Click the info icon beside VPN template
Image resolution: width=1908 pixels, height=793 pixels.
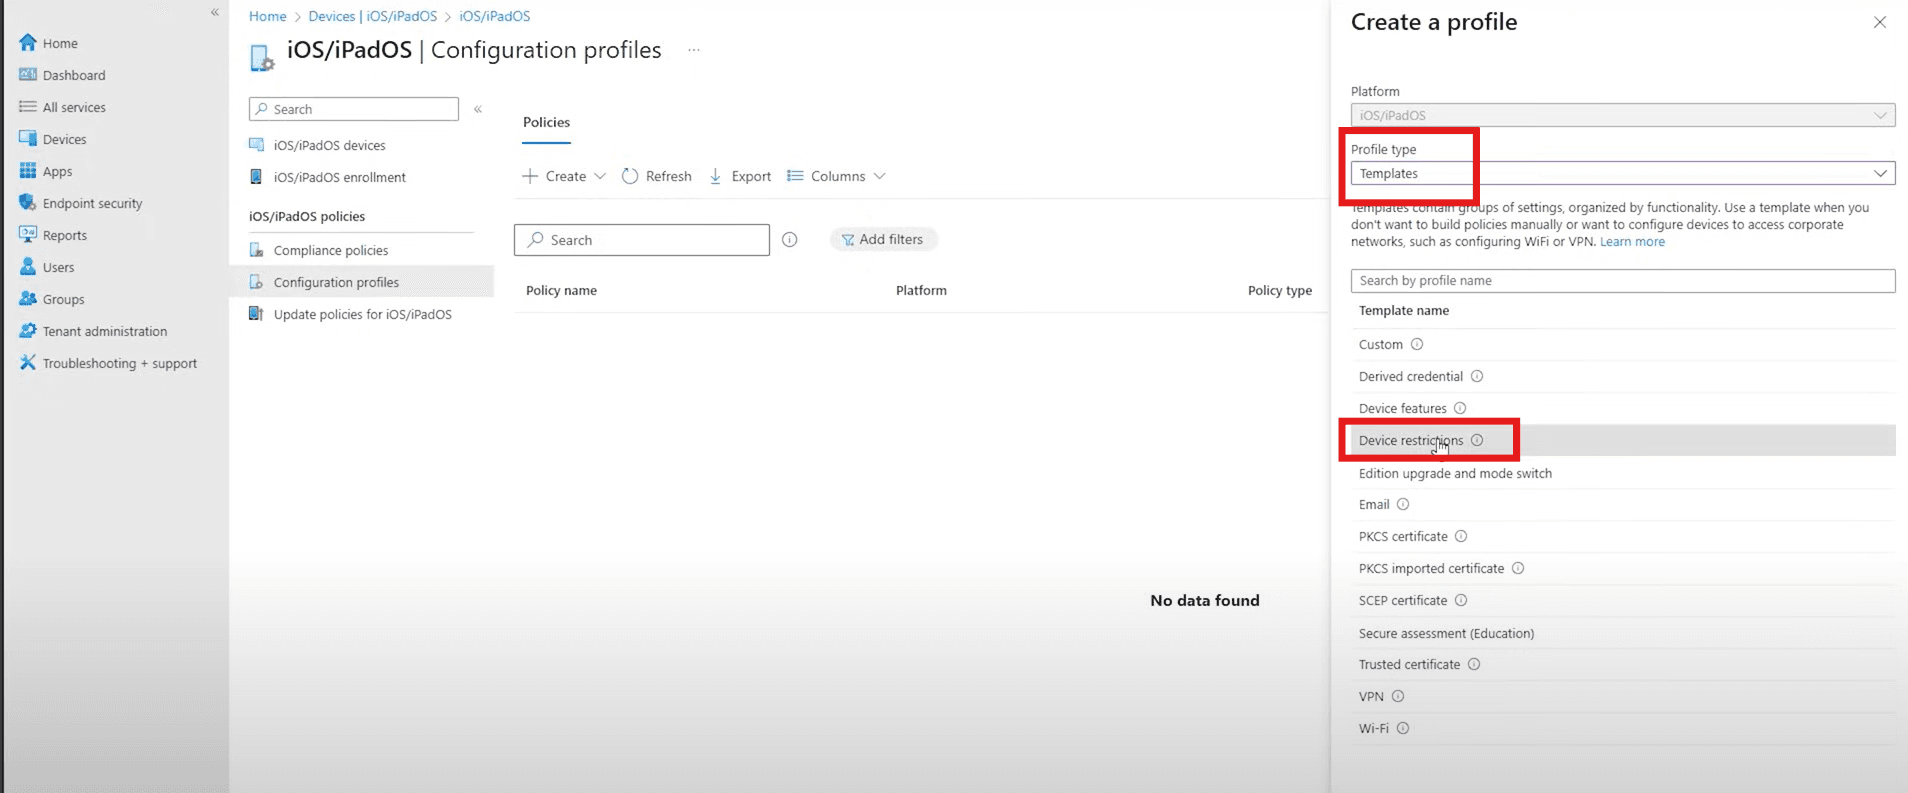(x=1398, y=696)
